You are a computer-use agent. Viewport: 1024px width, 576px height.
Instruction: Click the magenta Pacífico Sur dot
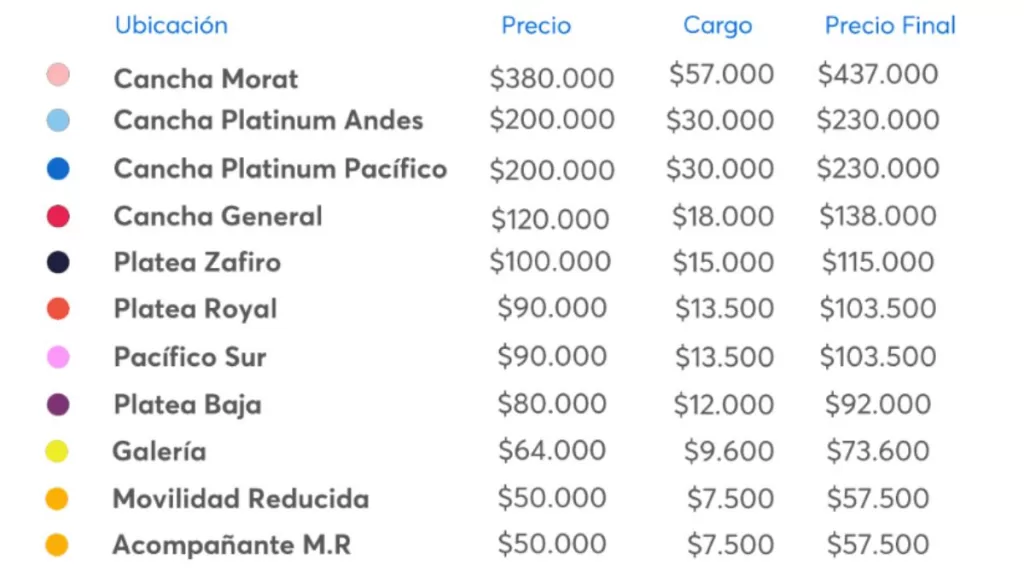click(x=58, y=357)
